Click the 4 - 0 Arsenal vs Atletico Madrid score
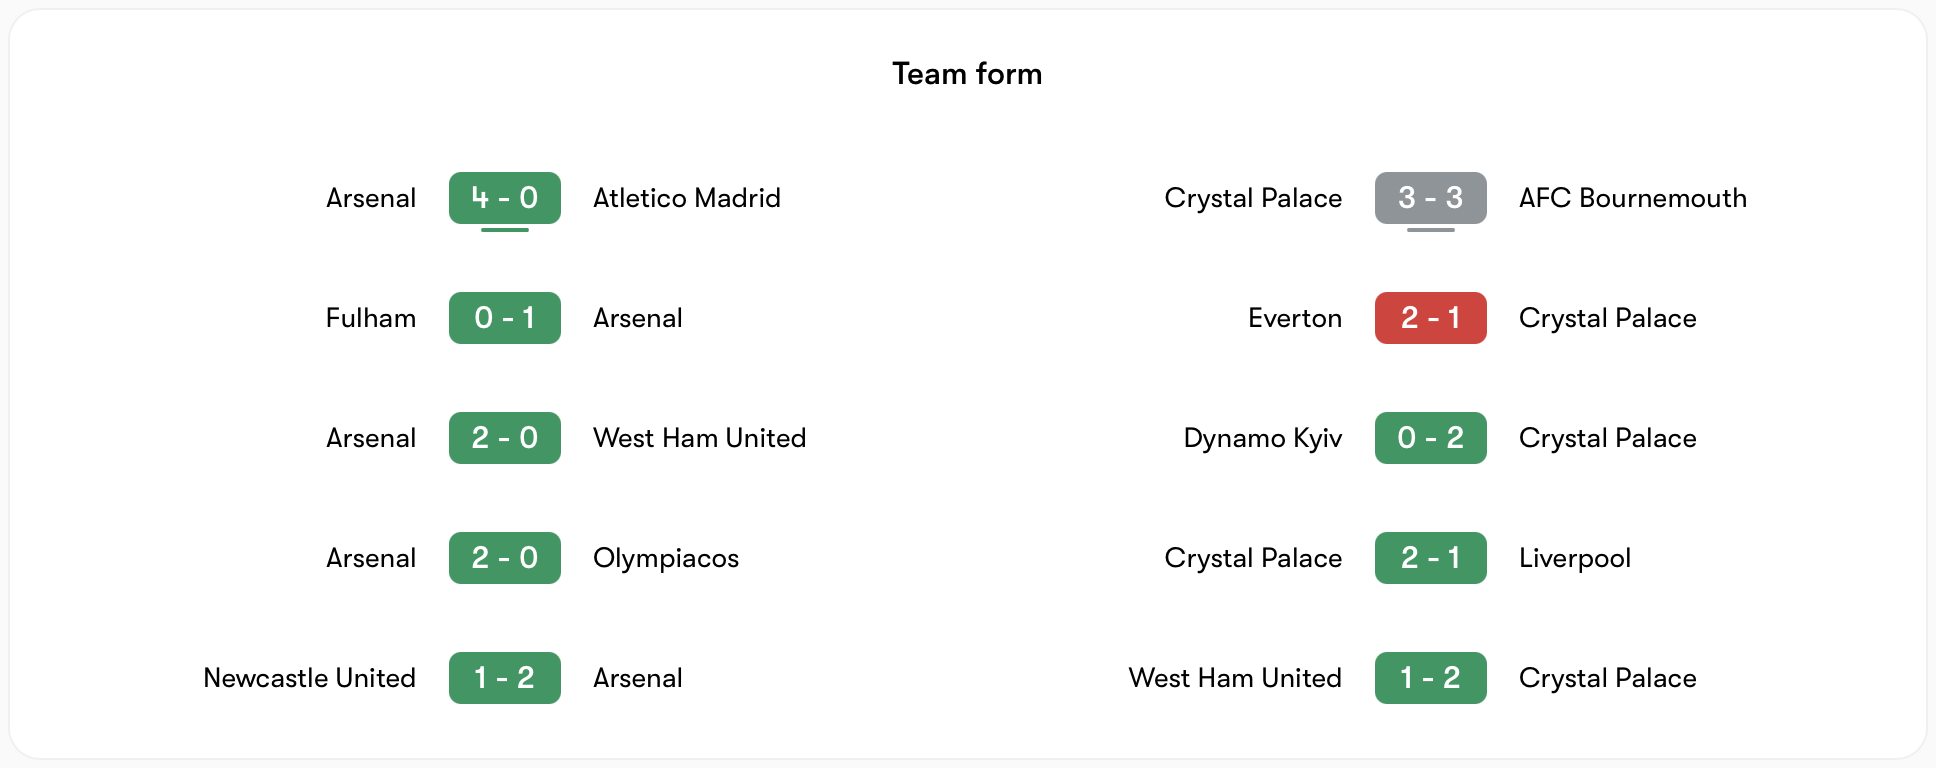The height and width of the screenshot is (768, 1936). (504, 198)
